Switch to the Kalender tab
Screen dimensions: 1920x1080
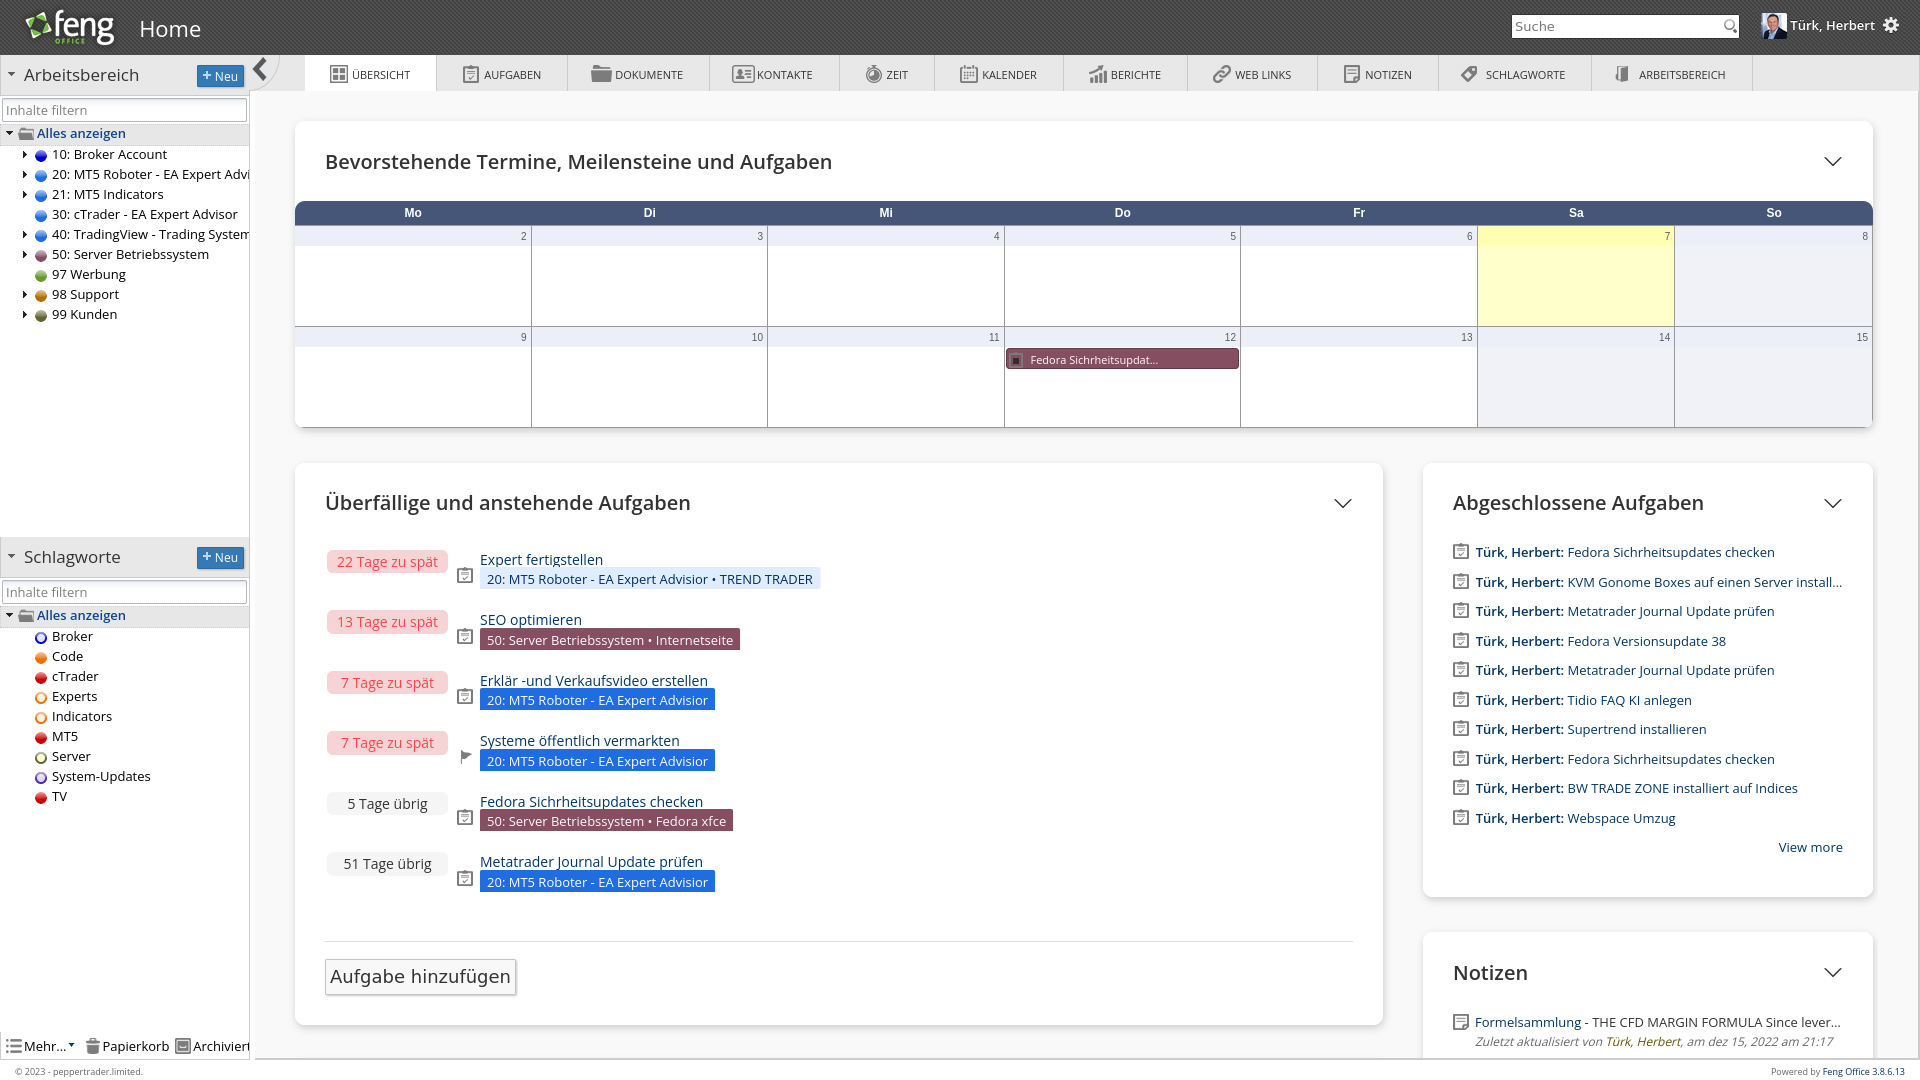(998, 74)
